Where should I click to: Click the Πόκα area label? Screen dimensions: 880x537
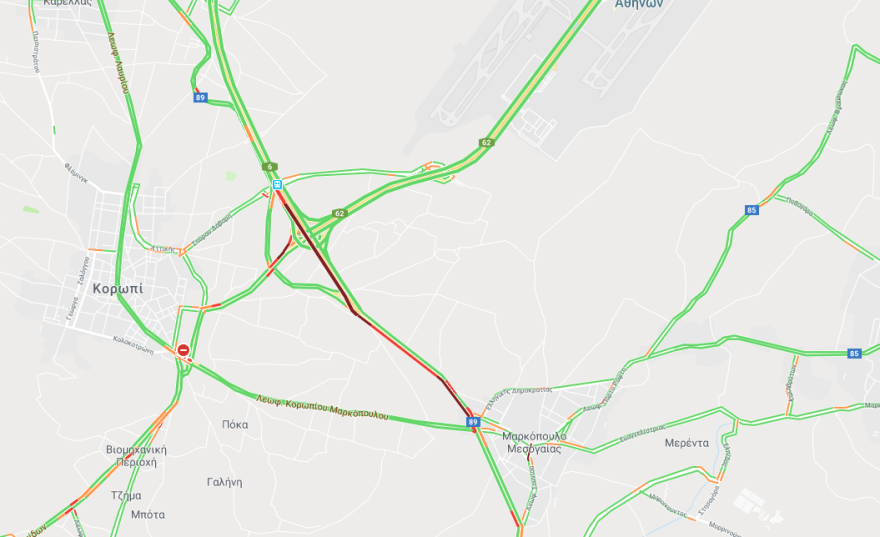235,424
